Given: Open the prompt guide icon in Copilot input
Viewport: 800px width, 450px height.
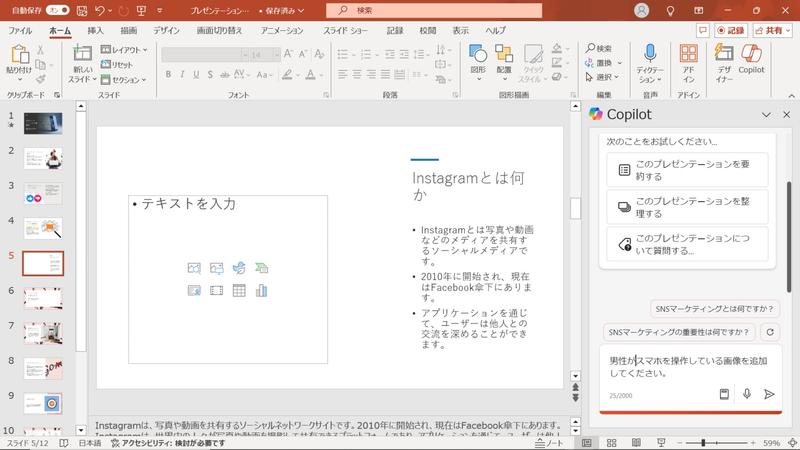Looking at the screenshot, I should [725, 394].
